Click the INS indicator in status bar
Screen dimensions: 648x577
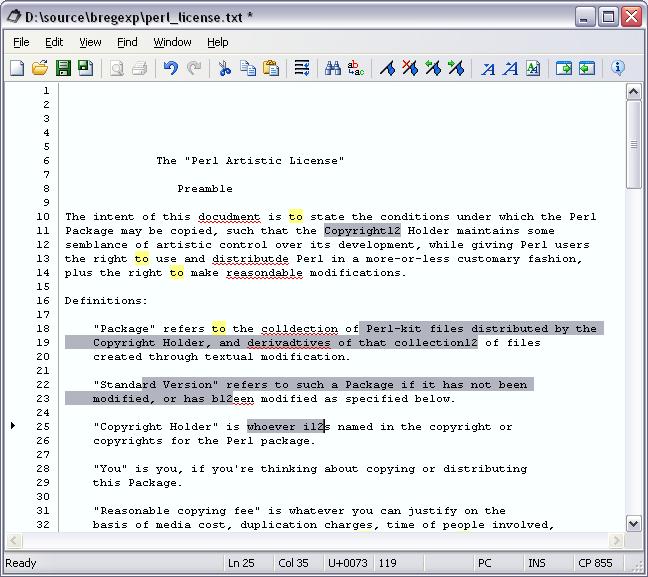tap(536, 563)
